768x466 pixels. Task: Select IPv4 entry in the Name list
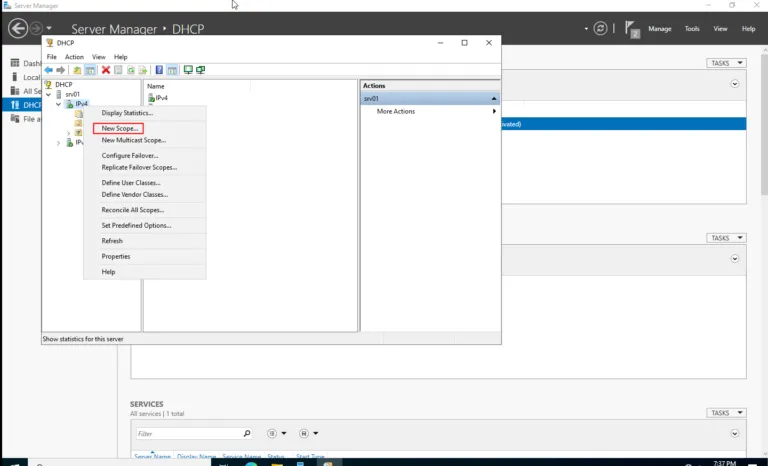click(x=158, y=98)
